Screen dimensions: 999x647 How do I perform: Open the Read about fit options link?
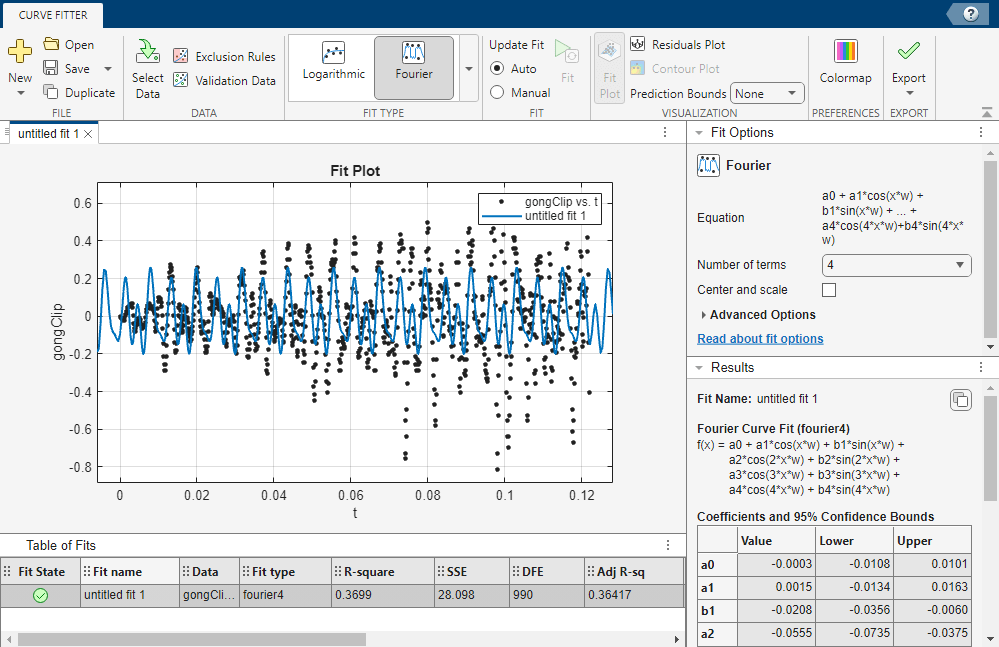[x=760, y=339]
